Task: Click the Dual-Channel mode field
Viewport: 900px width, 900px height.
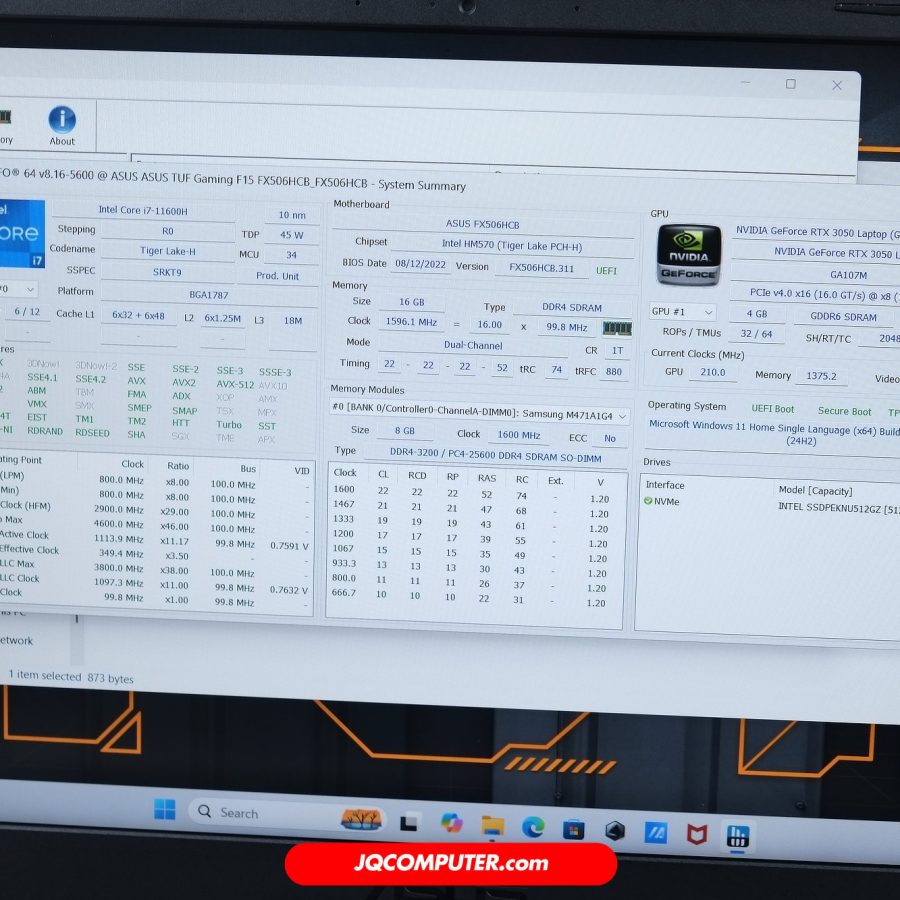Action: (x=473, y=345)
